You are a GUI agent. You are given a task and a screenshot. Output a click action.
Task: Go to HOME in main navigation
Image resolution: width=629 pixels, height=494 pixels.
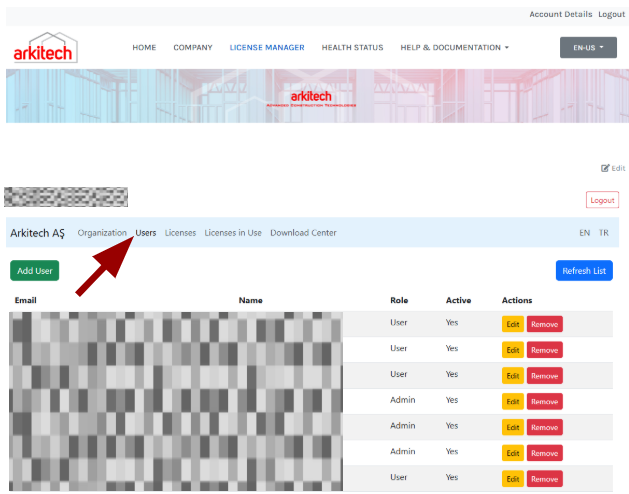(144, 47)
